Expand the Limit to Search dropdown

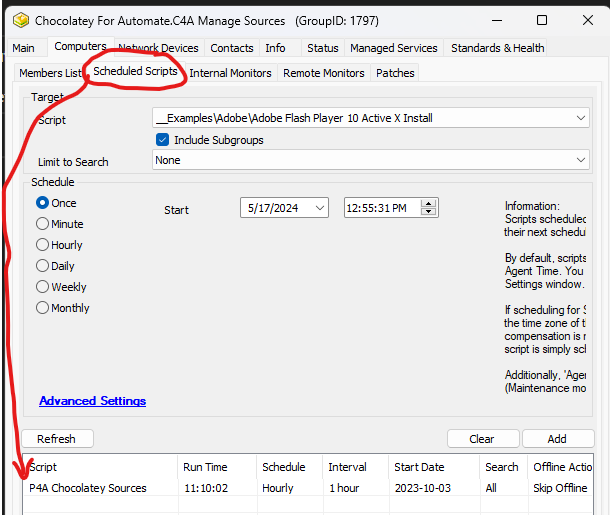click(x=581, y=160)
